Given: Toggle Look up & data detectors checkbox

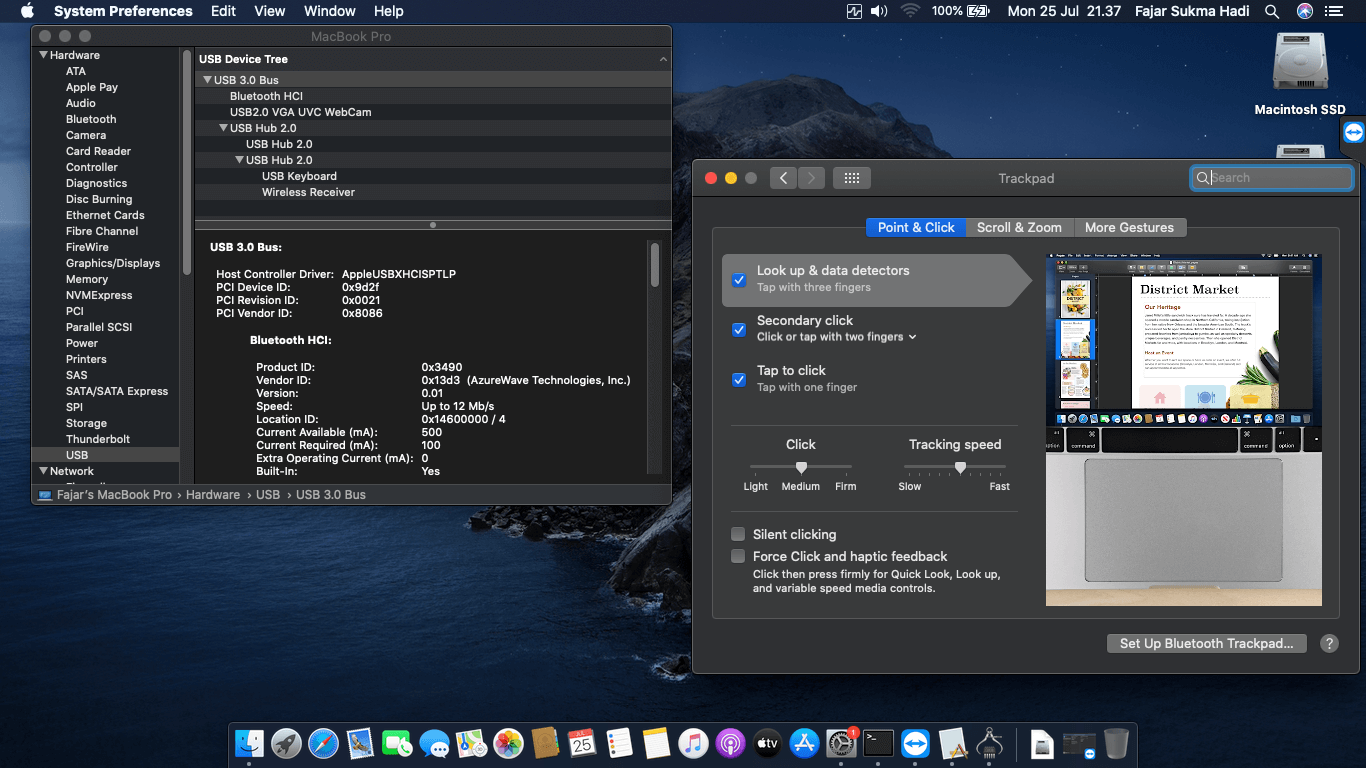Looking at the screenshot, I should point(739,280).
